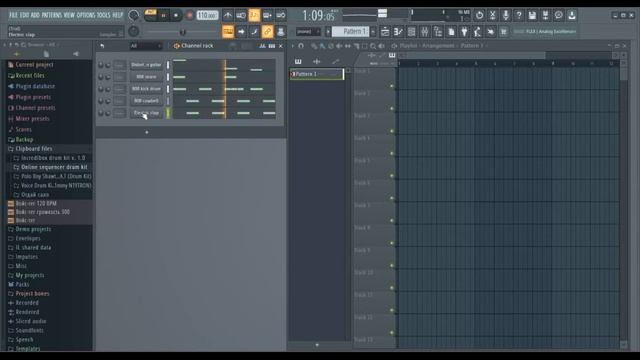This screenshot has width=640, height=360.
Task: Open the EDIT menu
Action: [24, 15]
